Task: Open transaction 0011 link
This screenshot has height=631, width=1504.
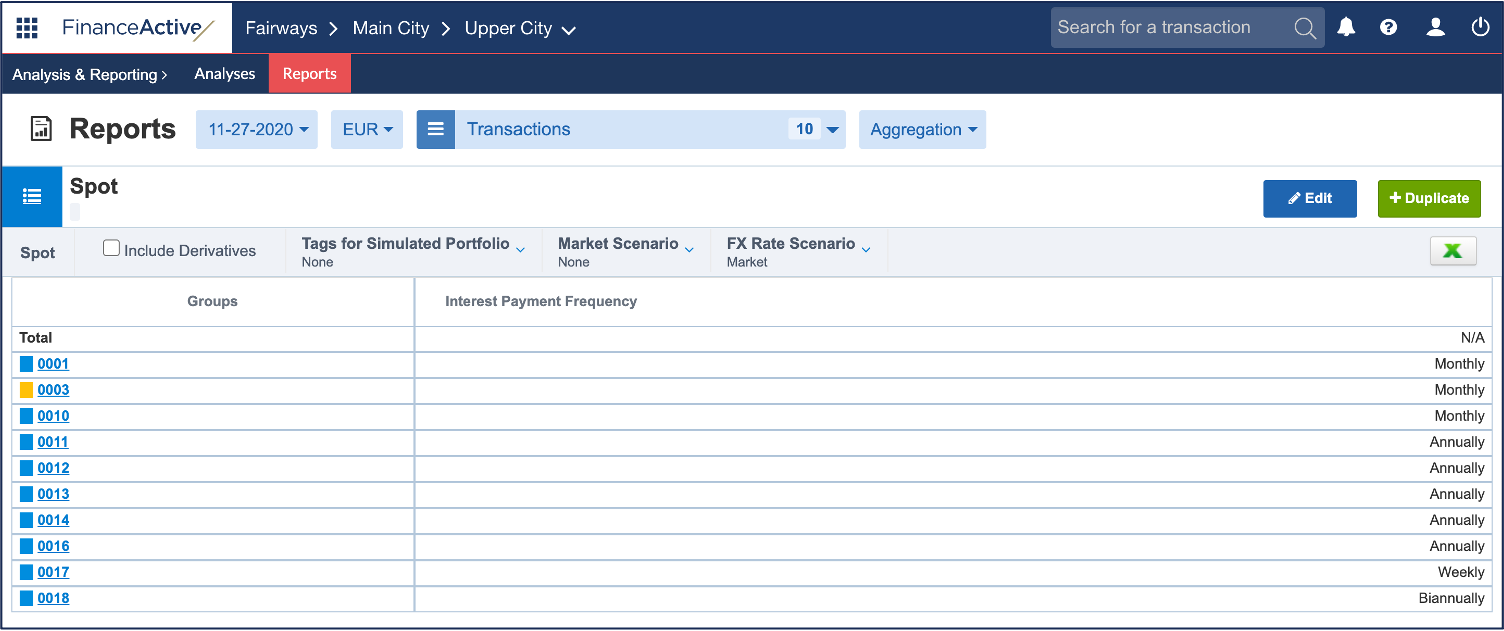Action: click(53, 442)
